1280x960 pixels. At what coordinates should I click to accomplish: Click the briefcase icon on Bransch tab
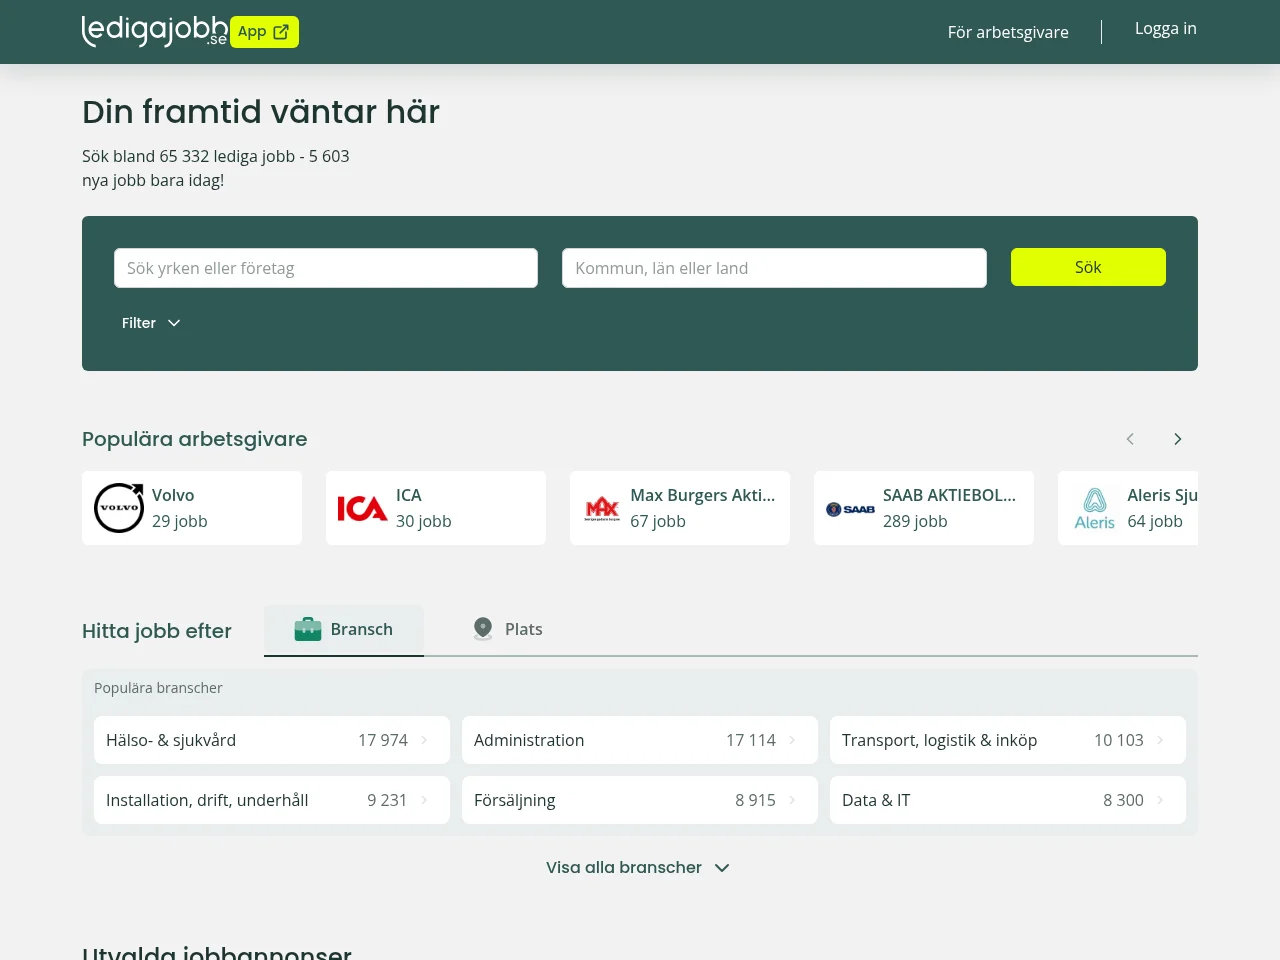tap(308, 629)
